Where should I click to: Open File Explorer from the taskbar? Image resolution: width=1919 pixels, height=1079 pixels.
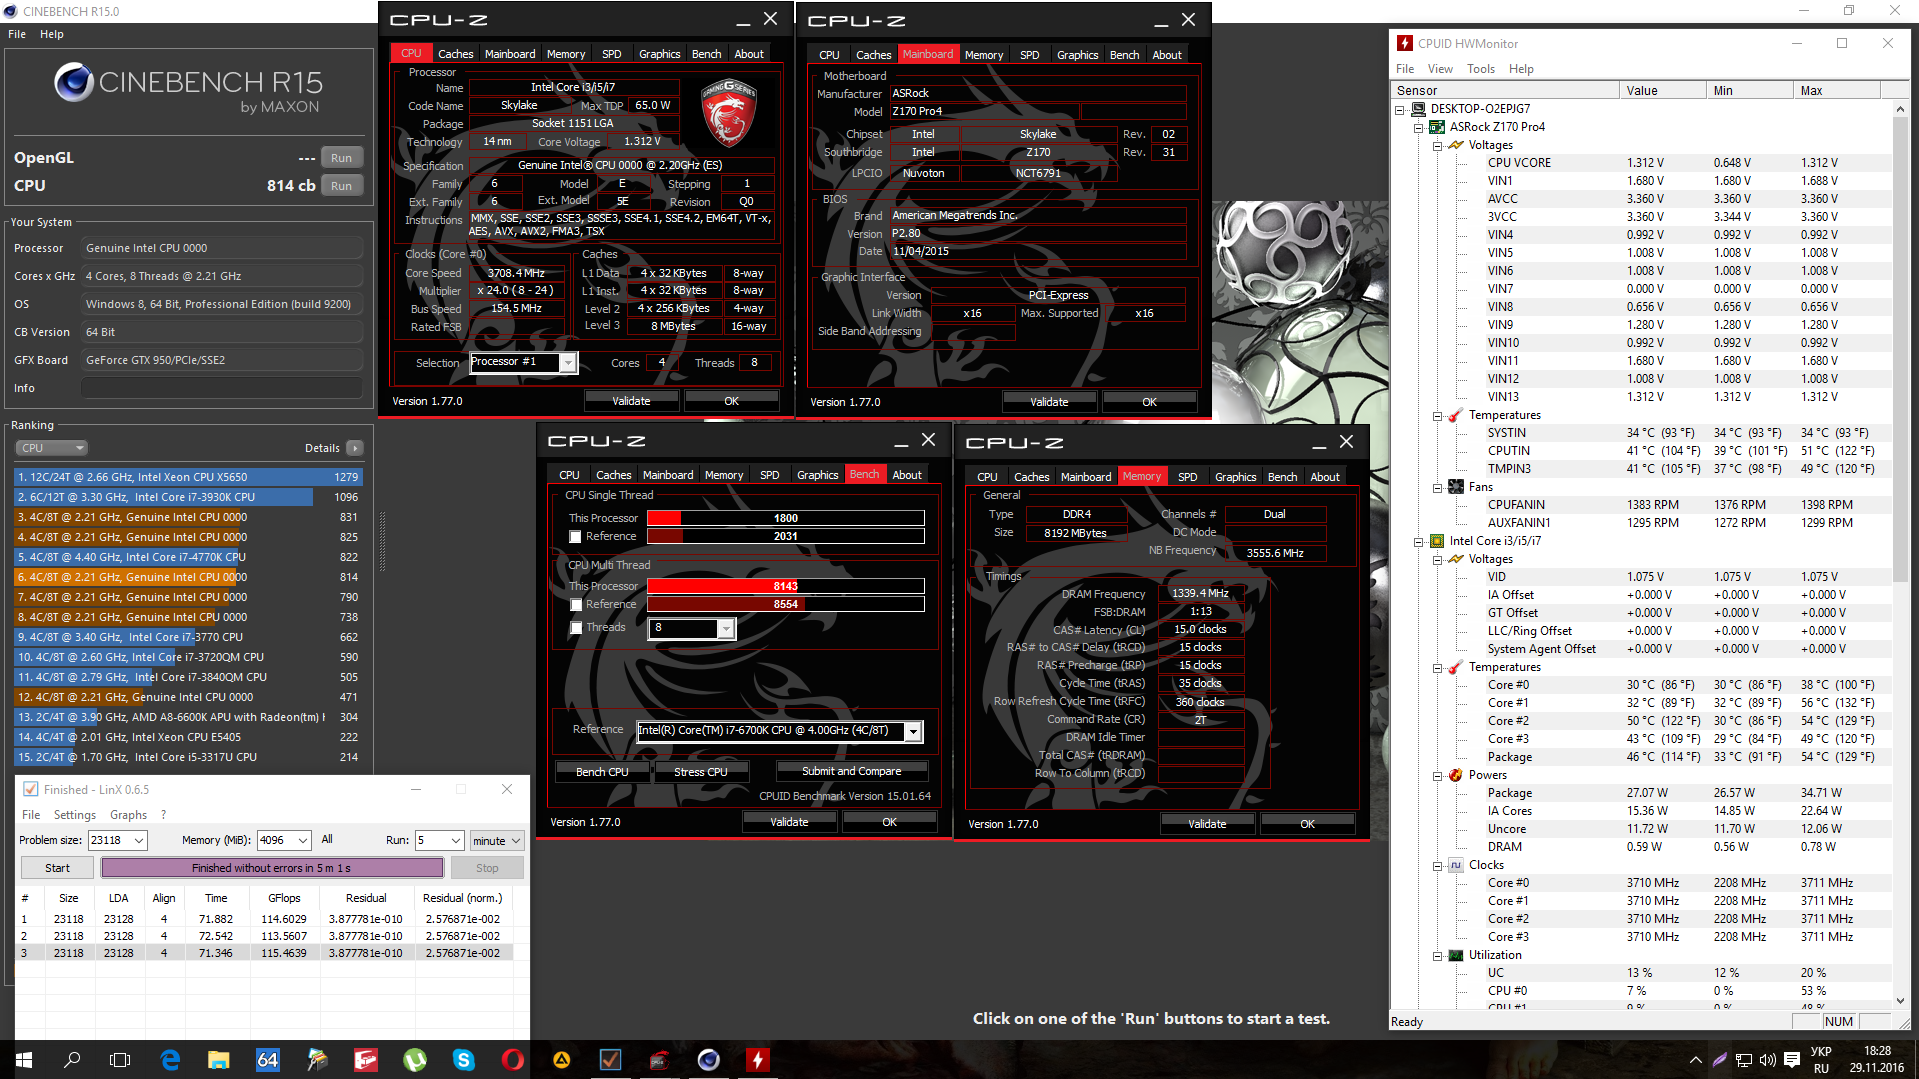[x=218, y=1059]
